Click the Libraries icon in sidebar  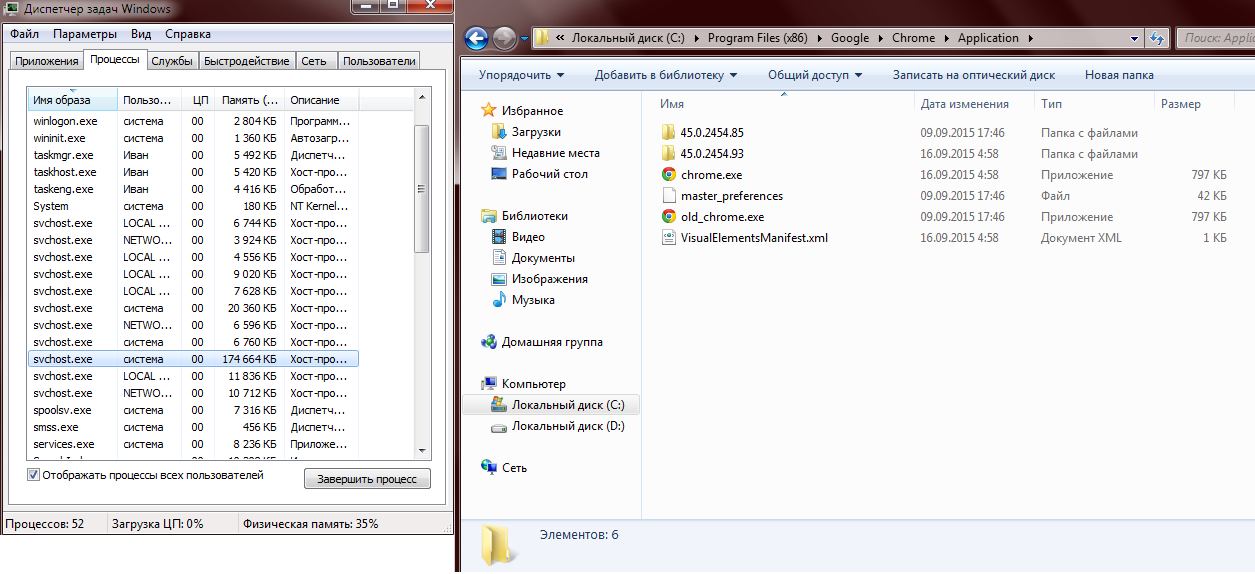[489, 215]
